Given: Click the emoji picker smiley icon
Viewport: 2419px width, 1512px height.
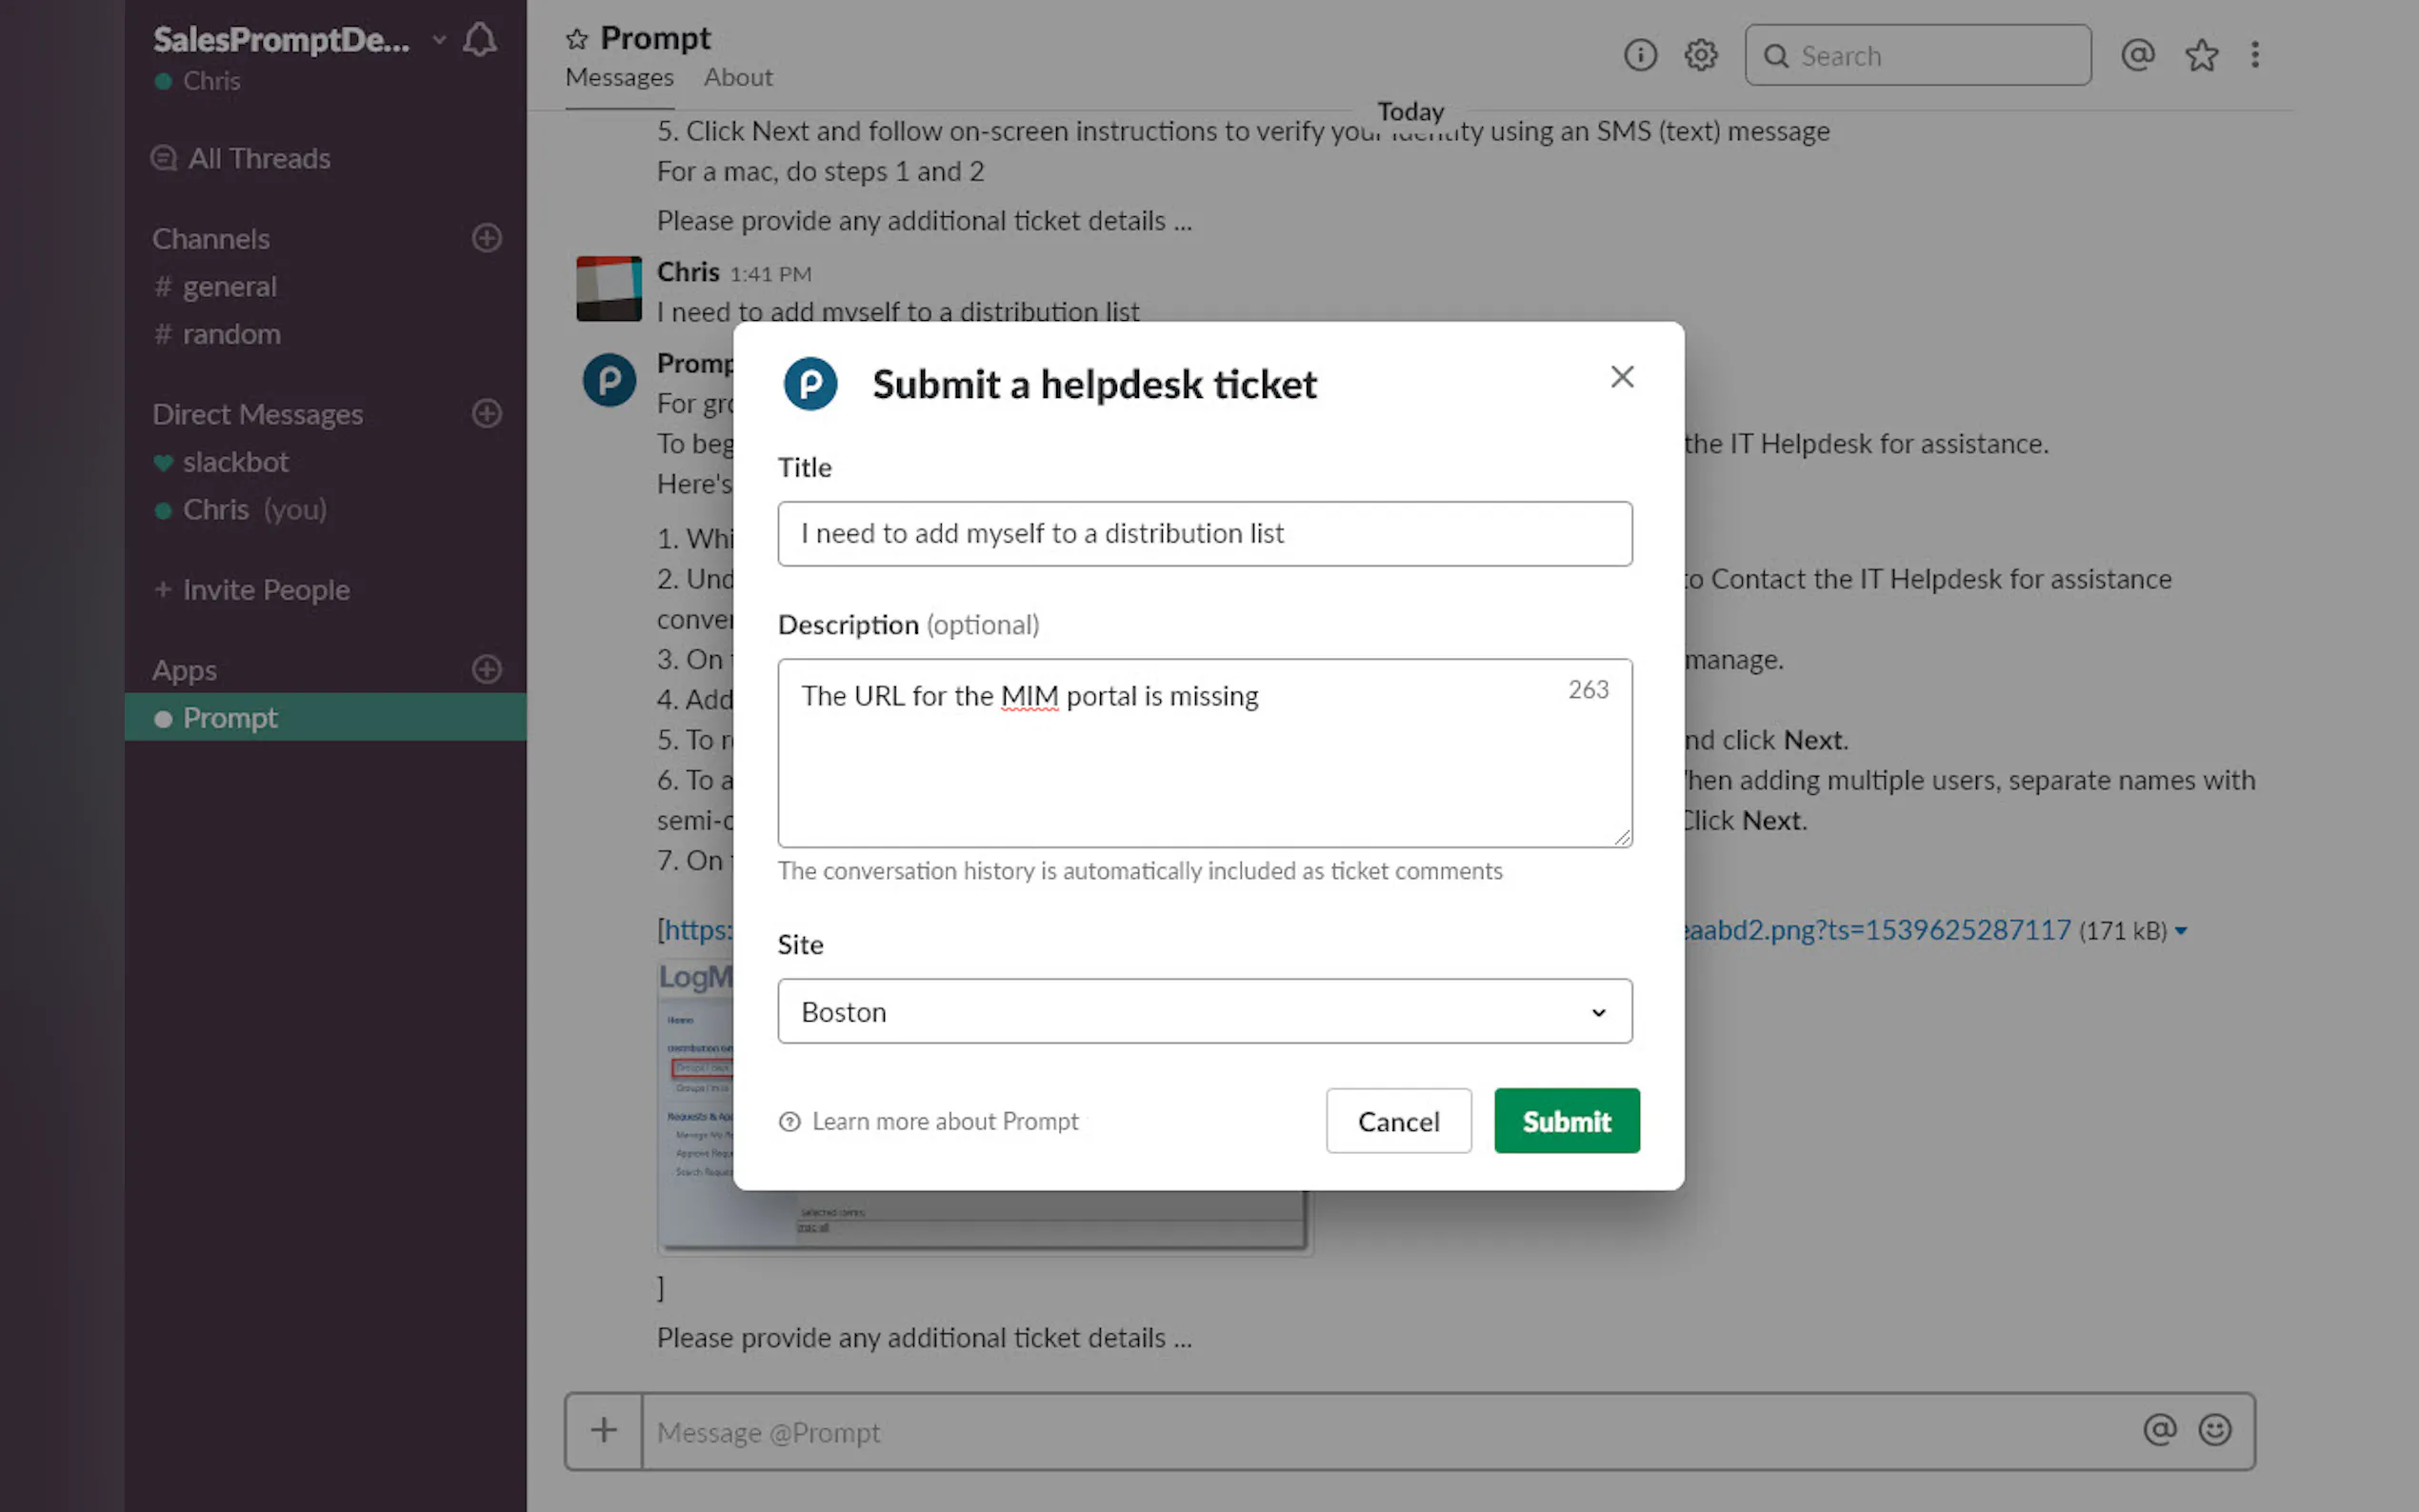Looking at the screenshot, I should [x=2214, y=1430].
